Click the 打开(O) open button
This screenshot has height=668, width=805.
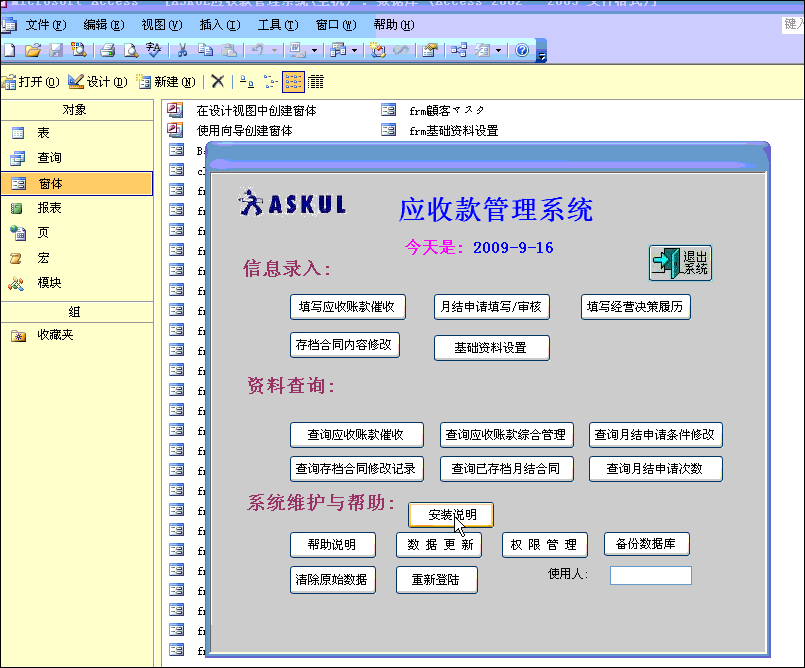tap(31, 82)
